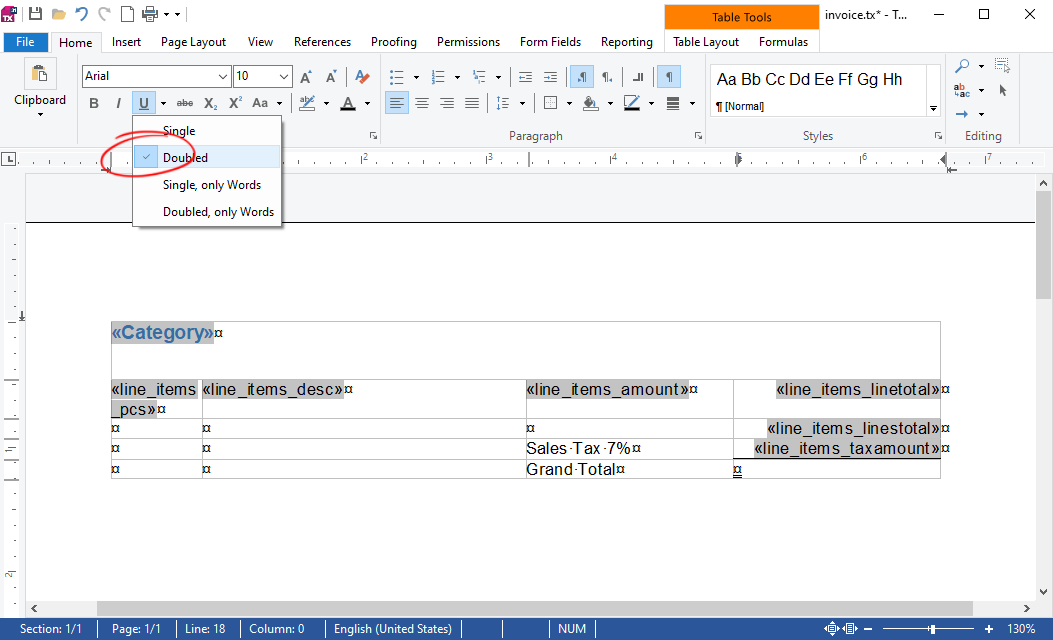Right align the paragraph
Image resolution: width=1053 pixels, height=640 pixels.
point(447,103)
